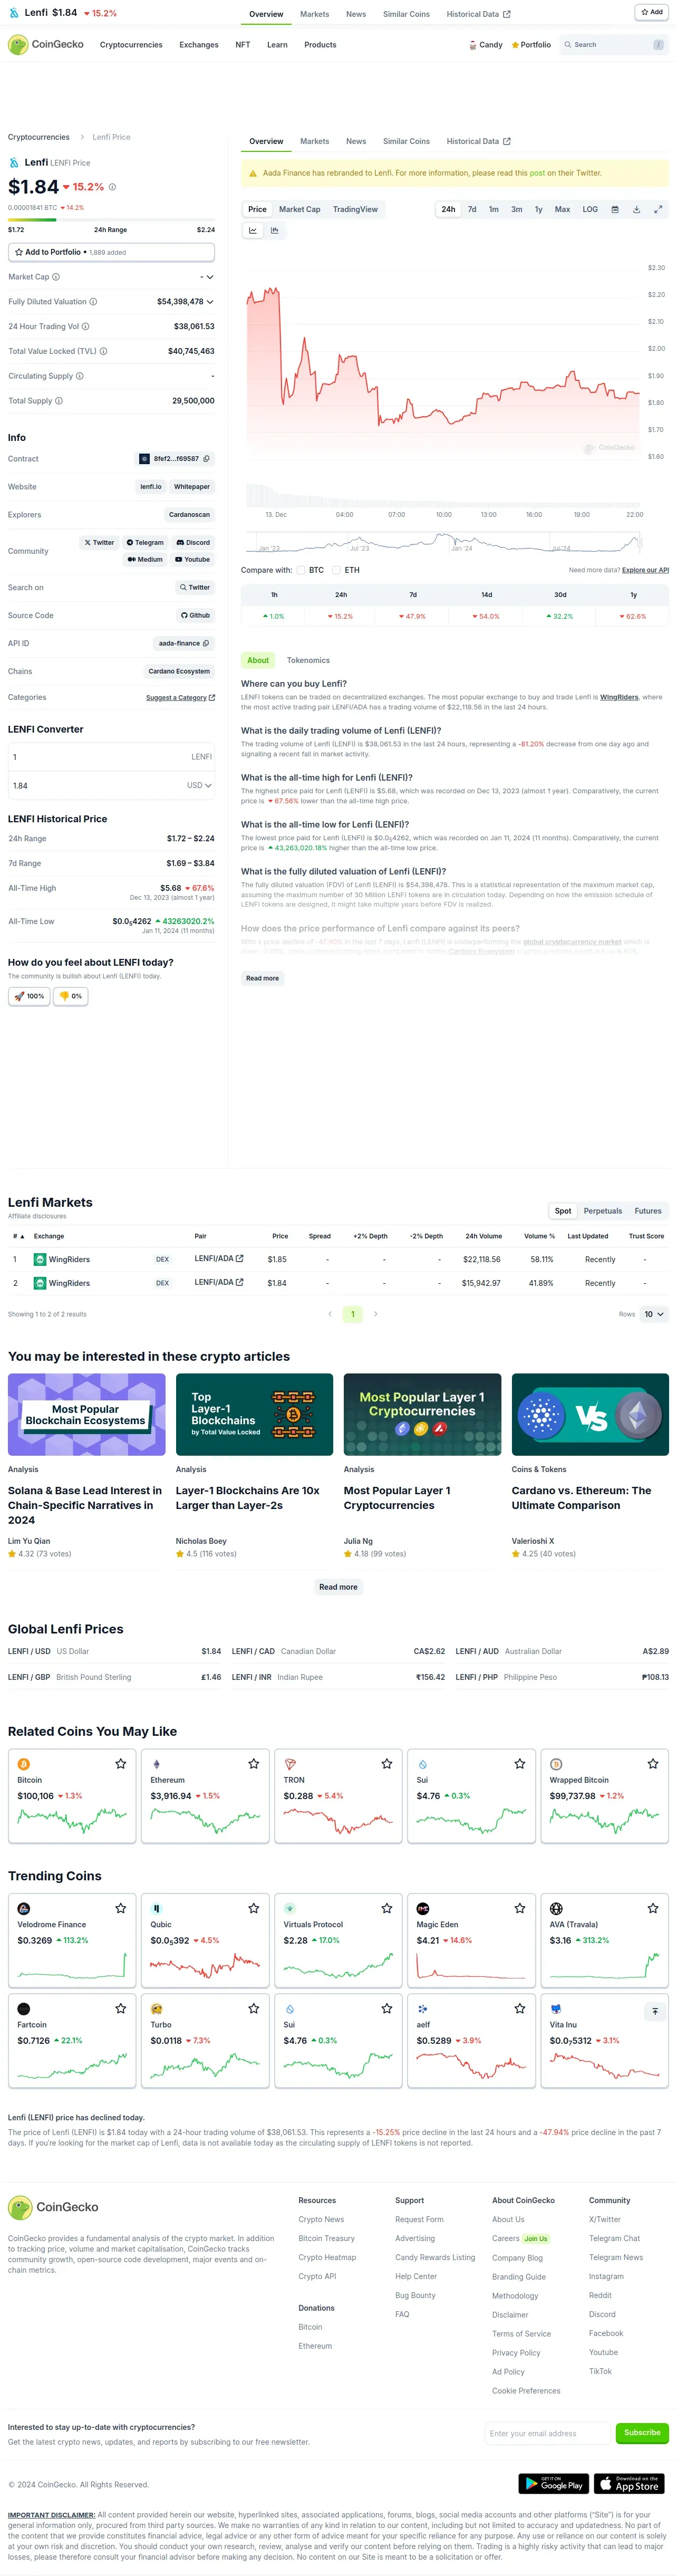Expand chart to fullscreen icon

click(658, 210)
